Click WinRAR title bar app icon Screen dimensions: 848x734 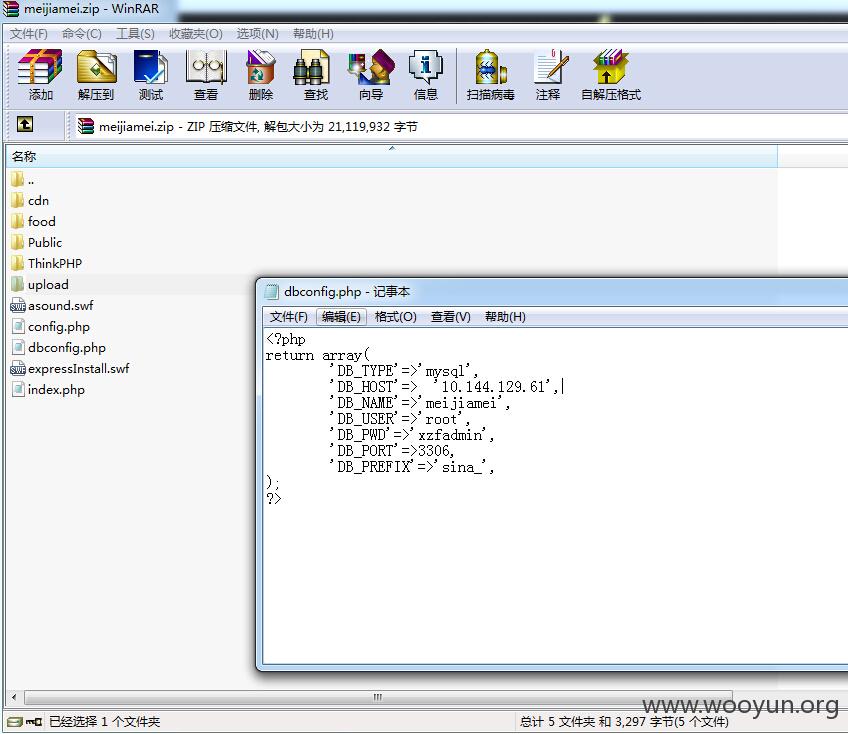click(x=10, y=9)
